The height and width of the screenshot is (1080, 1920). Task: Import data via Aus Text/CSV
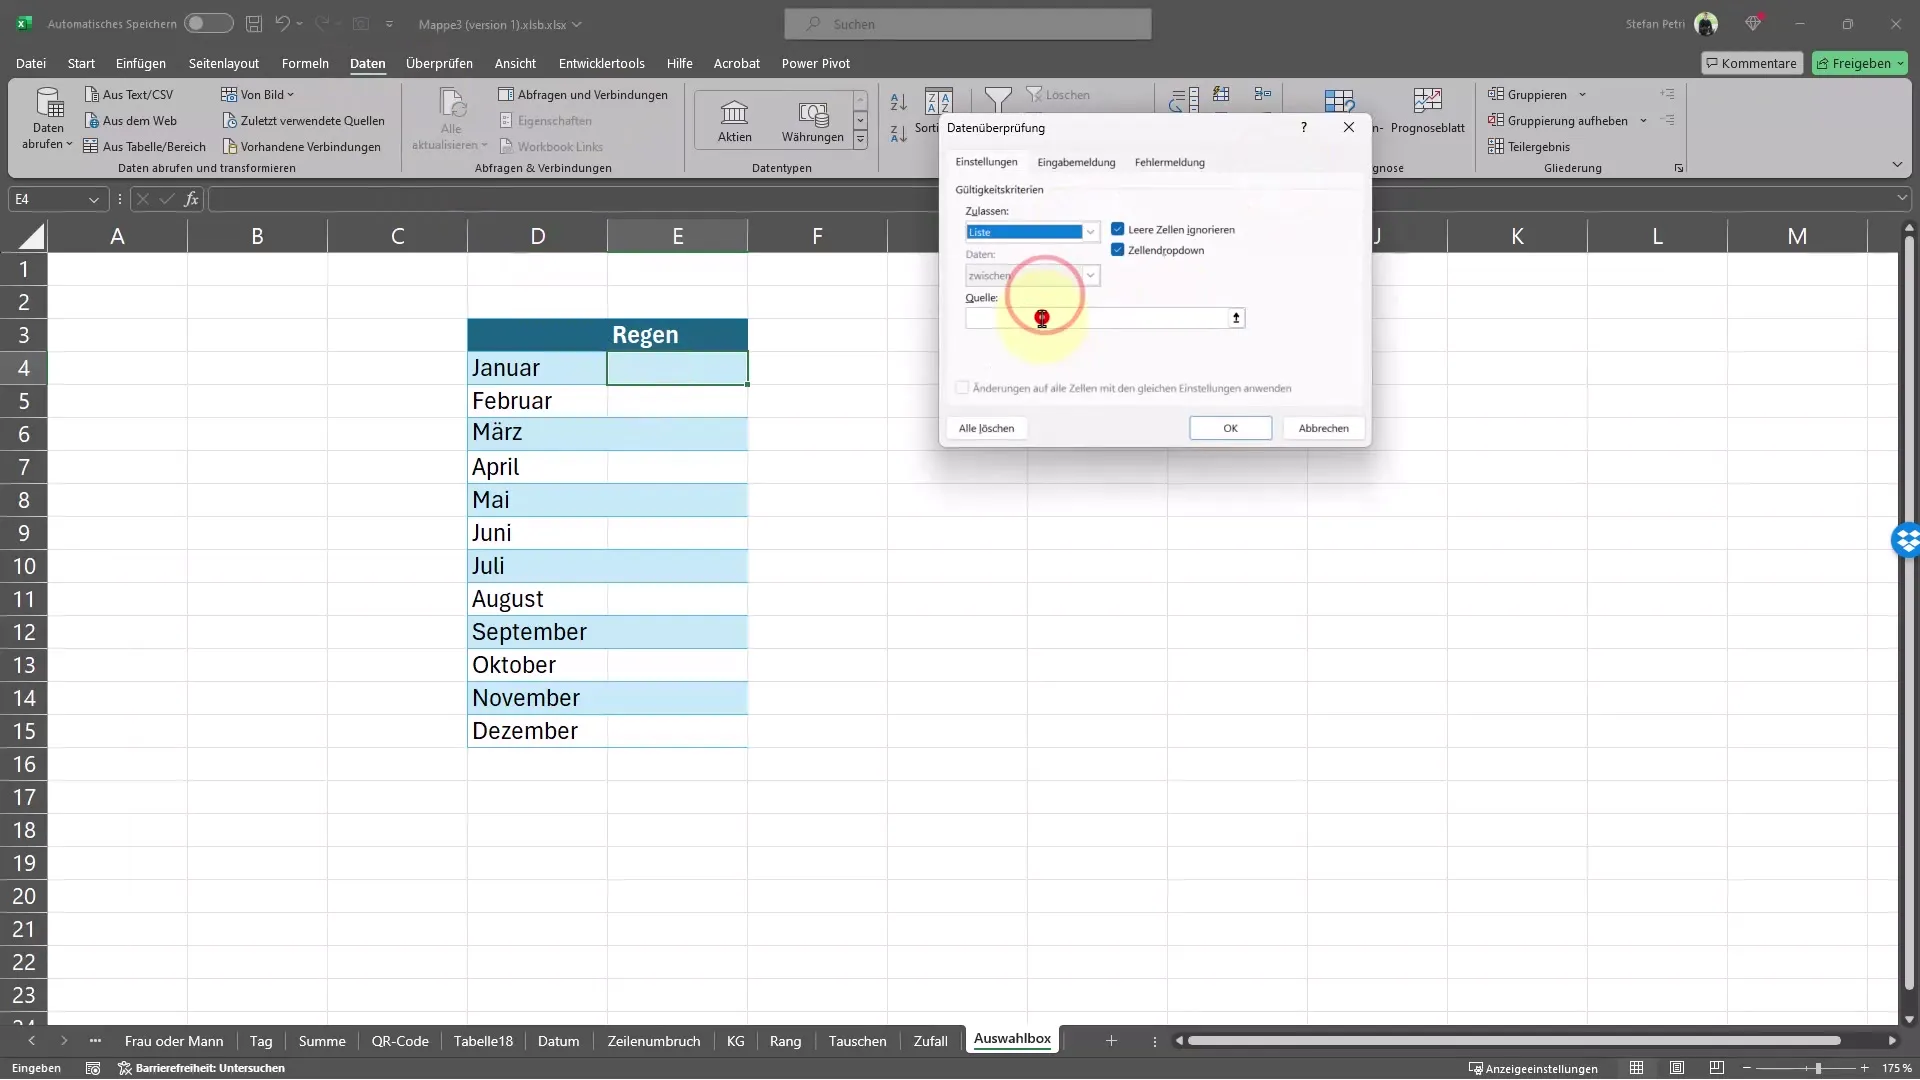click(129, 94)
